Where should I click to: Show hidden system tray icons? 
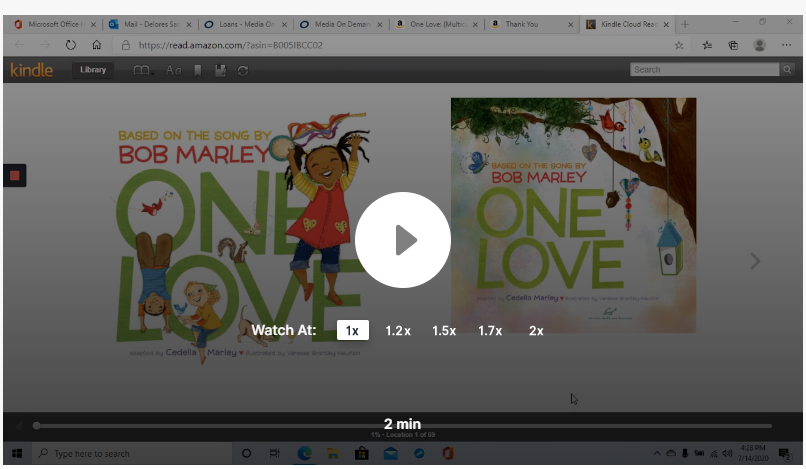click(x=657, y=454)
